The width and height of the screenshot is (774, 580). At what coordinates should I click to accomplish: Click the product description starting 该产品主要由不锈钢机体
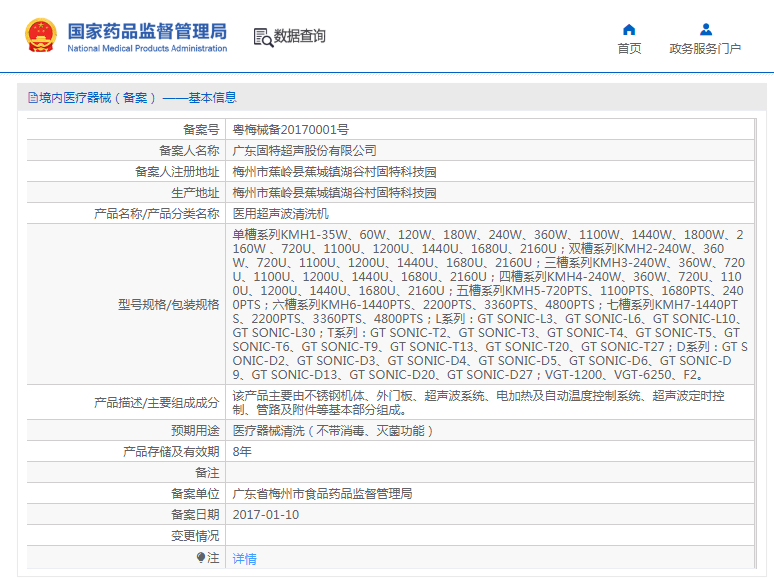coord(479,403)
